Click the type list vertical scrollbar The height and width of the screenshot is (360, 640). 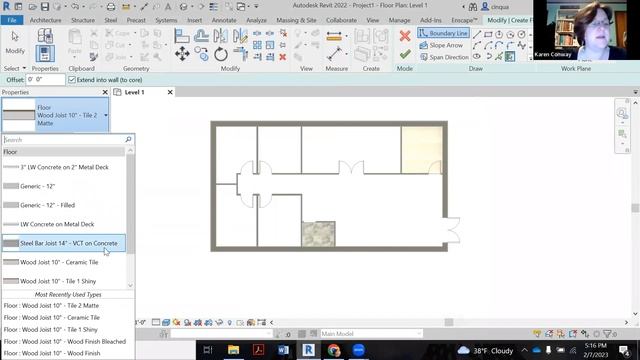coord(131,204)
